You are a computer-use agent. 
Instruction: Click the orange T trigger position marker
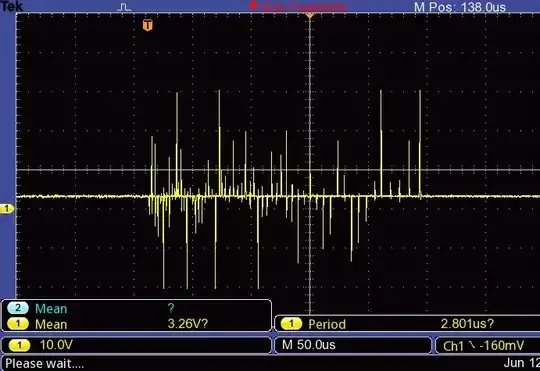click(x=147, y=25)
